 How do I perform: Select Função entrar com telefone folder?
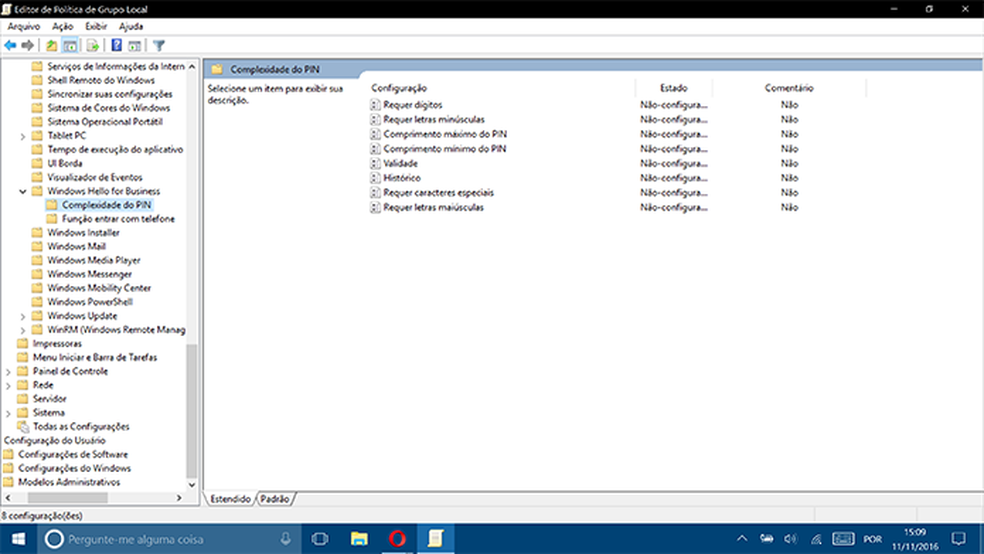118,219
